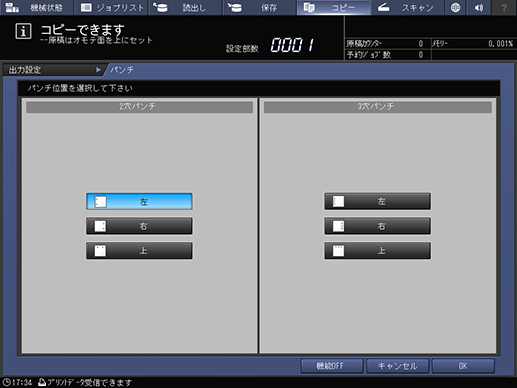This screenshot has height=388, width=517.
Task: Click the 3穴パンチ section header
Action: click(x=378, y=107)
